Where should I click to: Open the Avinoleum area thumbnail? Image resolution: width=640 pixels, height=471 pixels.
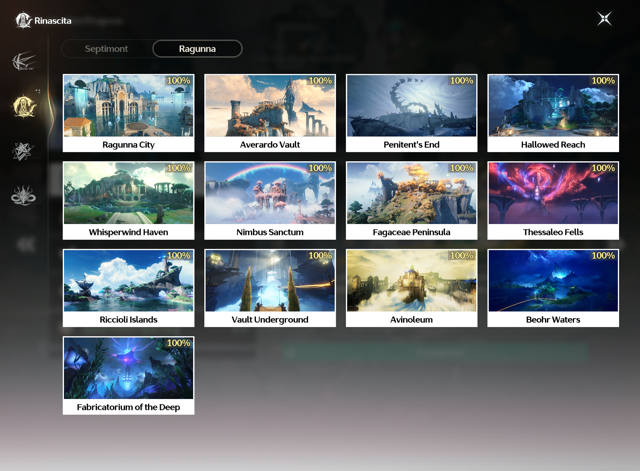[411, 281]
